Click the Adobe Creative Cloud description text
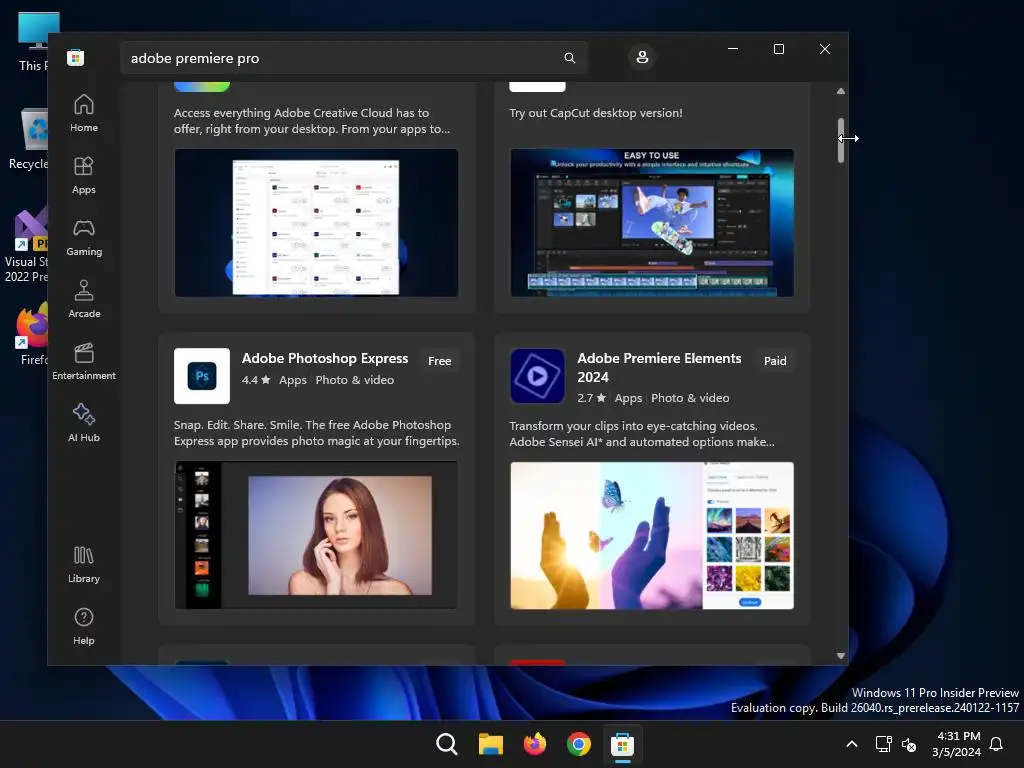This screenshot has width=1024, height=768. tap(312, 121)
